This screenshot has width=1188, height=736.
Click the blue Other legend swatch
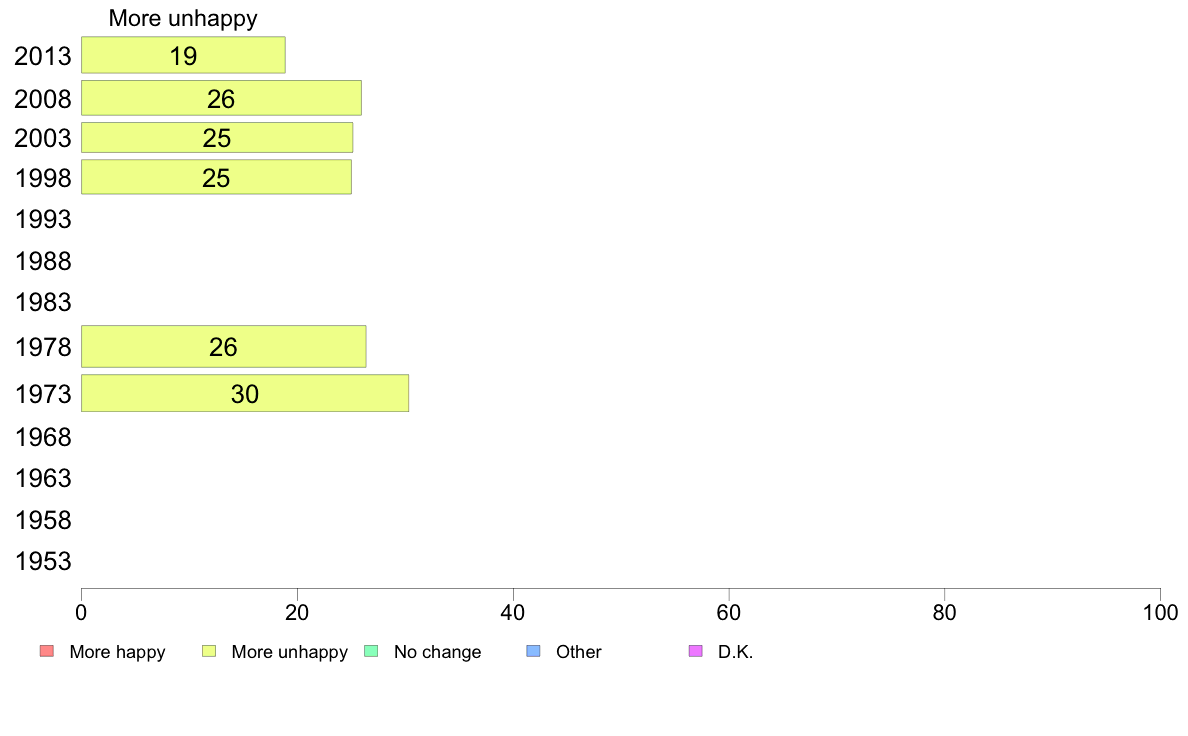[x=533, y=652]
